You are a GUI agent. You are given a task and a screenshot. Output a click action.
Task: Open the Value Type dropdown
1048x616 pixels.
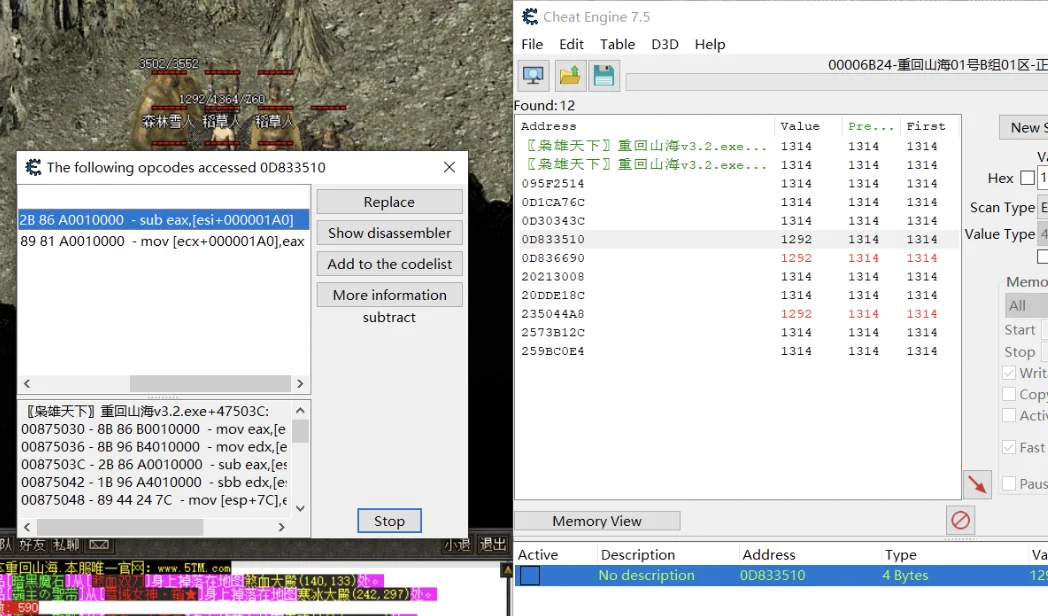[1043, 234]
